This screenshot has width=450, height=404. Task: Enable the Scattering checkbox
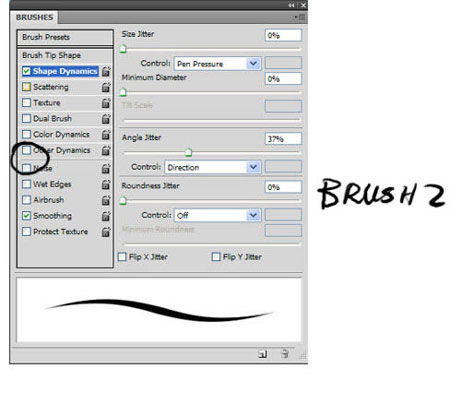click(26, 87)
